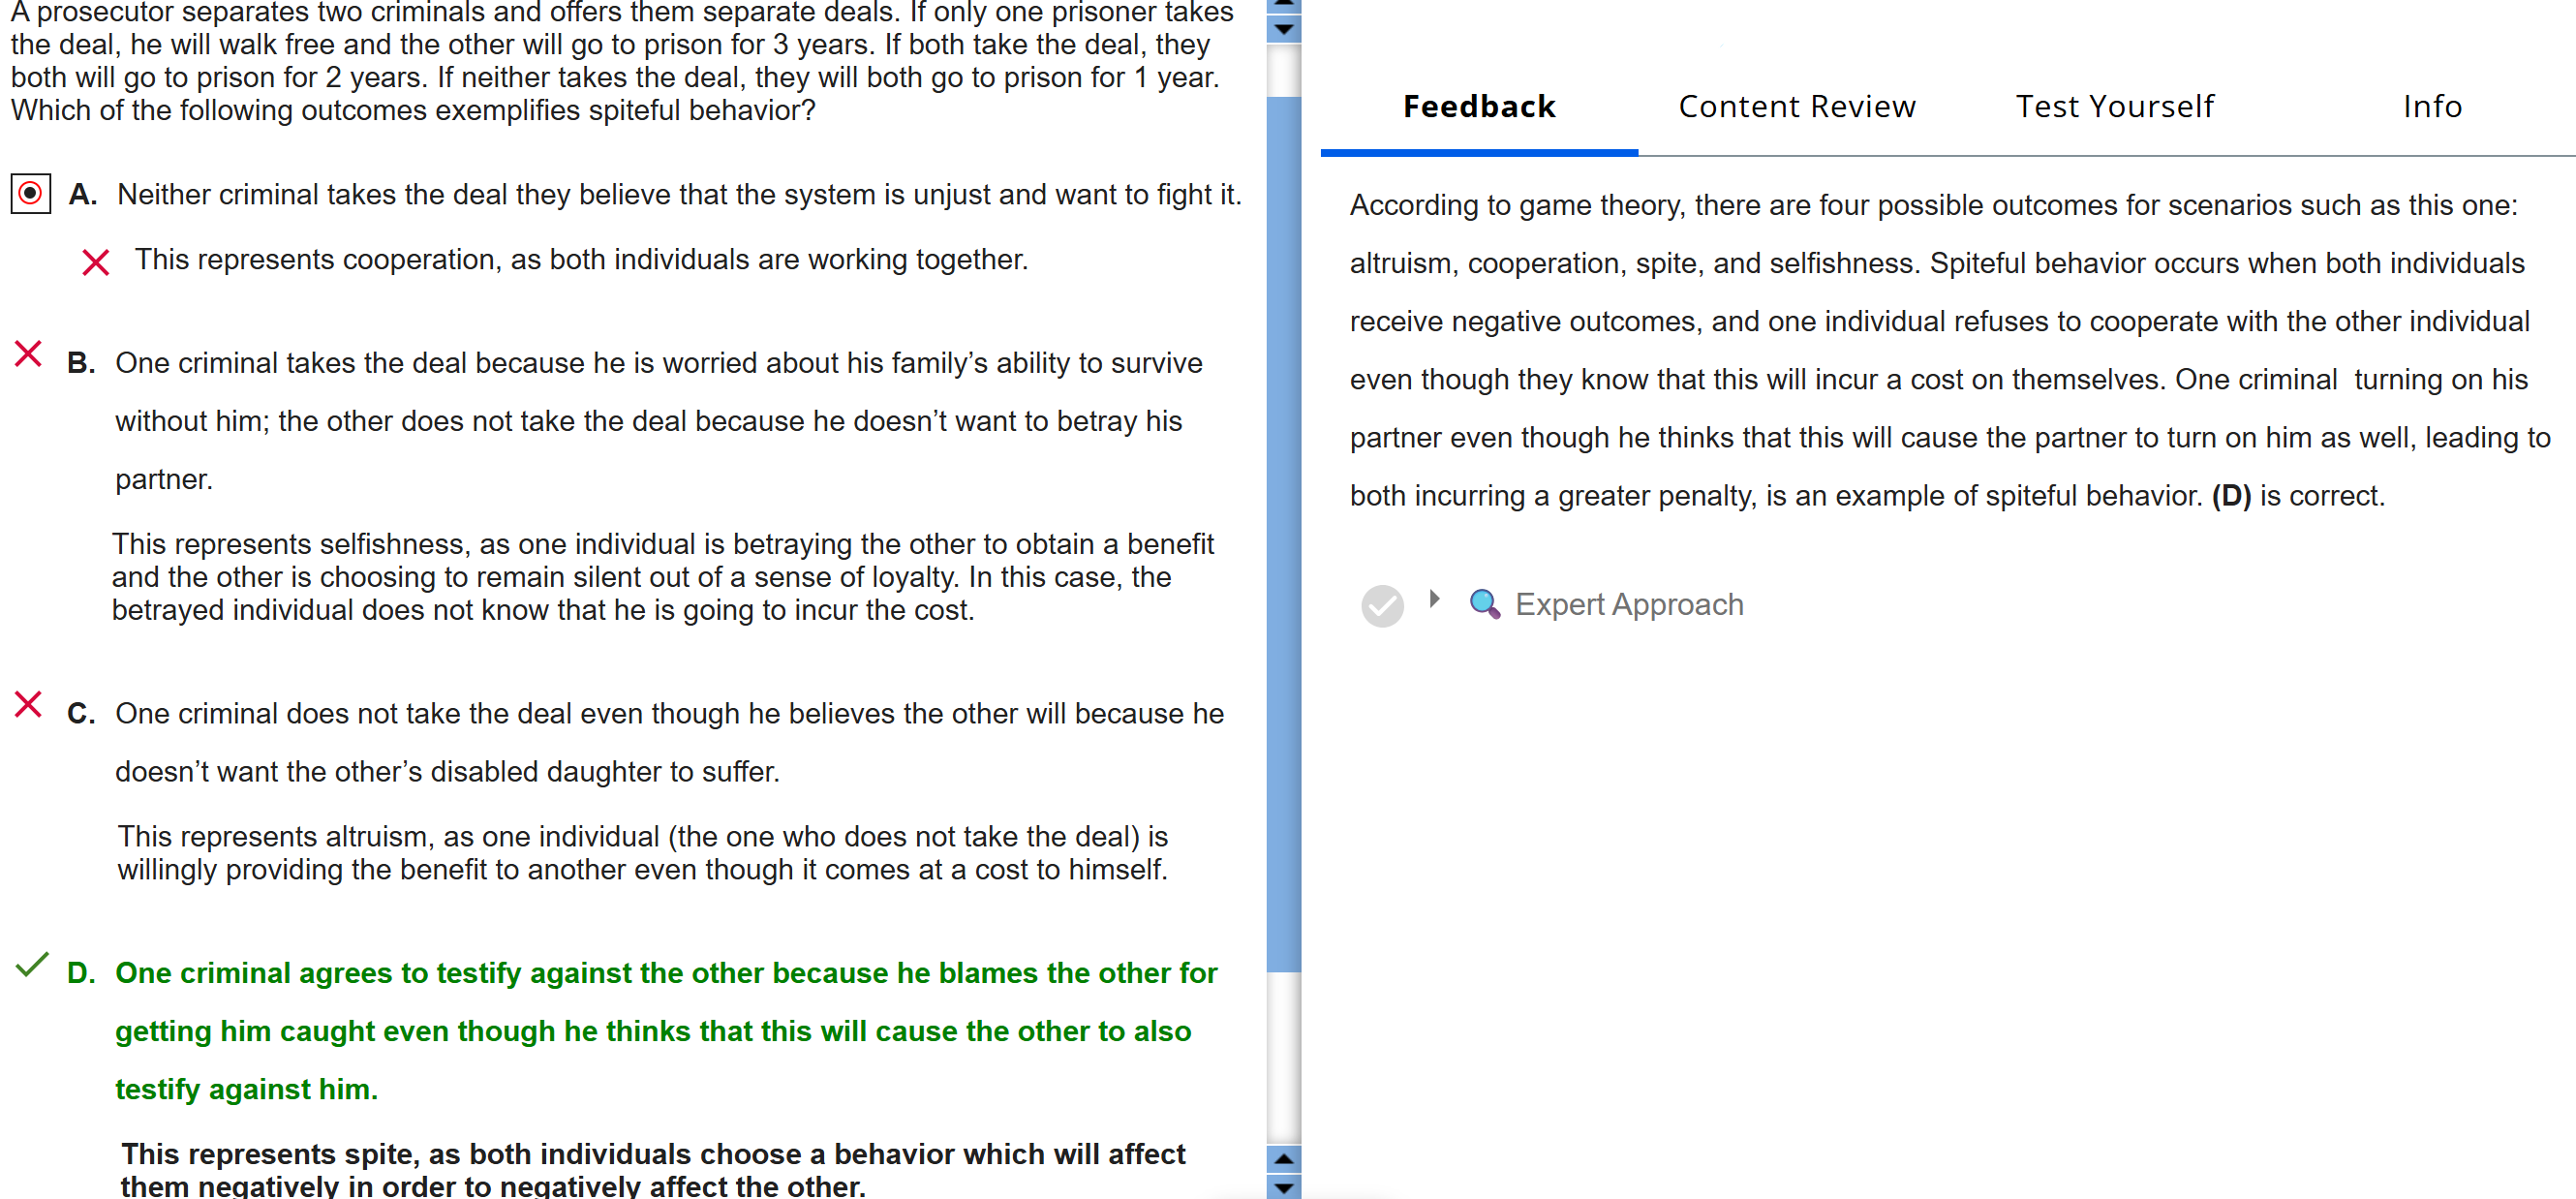Screen dimensions: 2576x1199
Task: Switch to the Content Review tab
Action: [1796, 107]
